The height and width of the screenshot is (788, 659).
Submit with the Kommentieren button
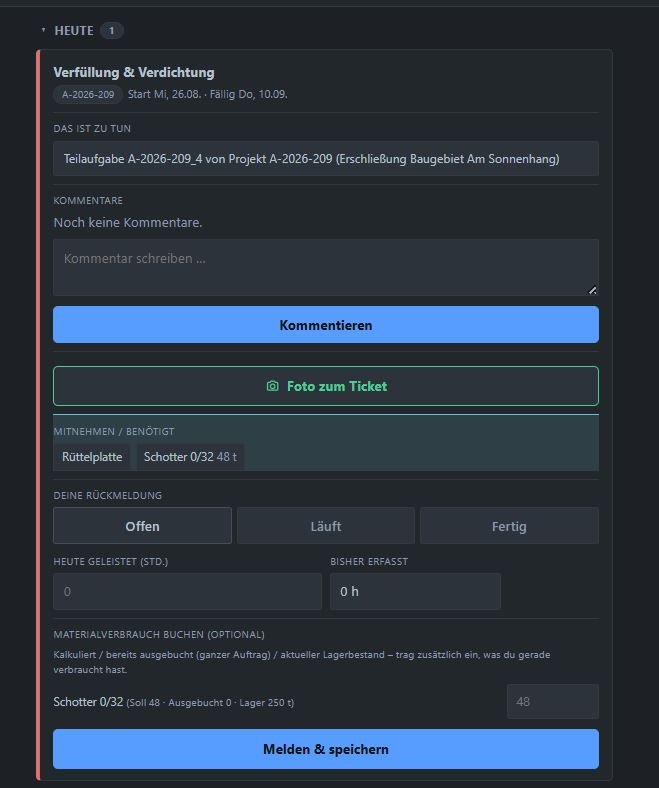click(x=326, y=325)
